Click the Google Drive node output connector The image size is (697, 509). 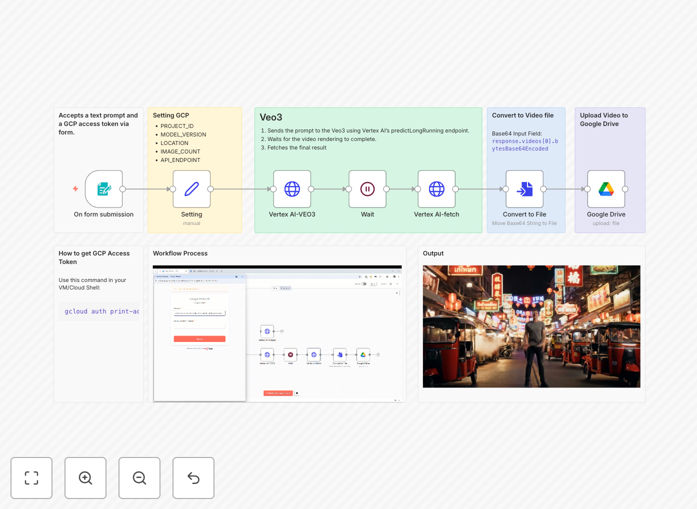tap(625, 189)
